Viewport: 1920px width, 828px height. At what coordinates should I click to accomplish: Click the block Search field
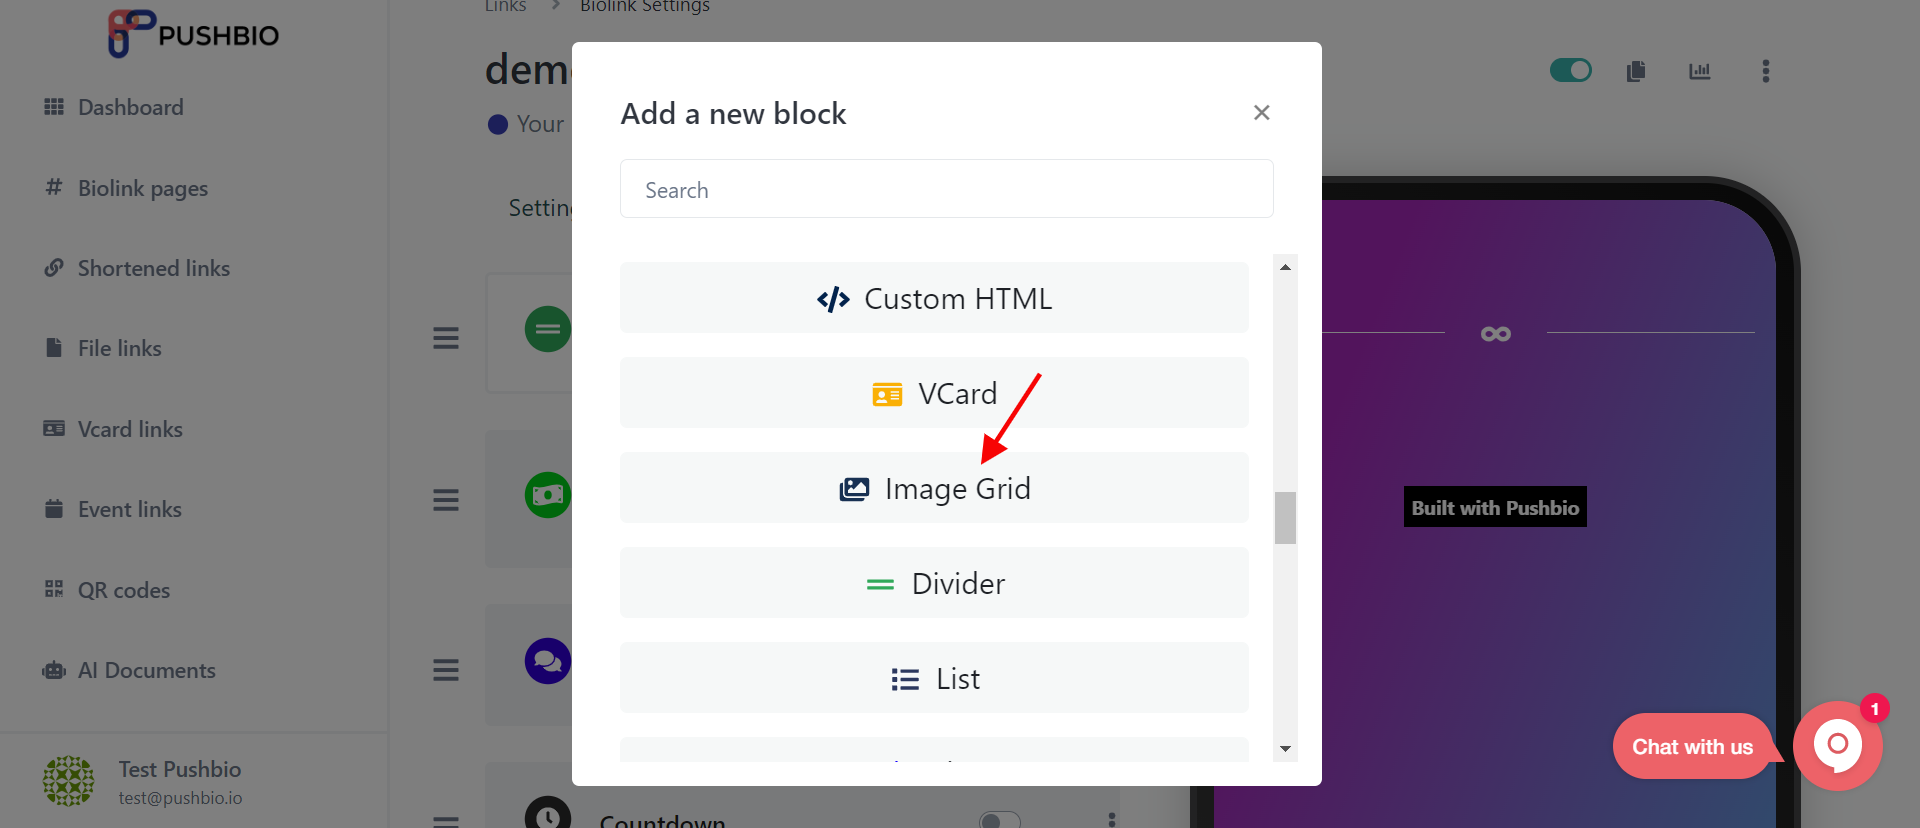pyautogui.click(x=946, y=189)
